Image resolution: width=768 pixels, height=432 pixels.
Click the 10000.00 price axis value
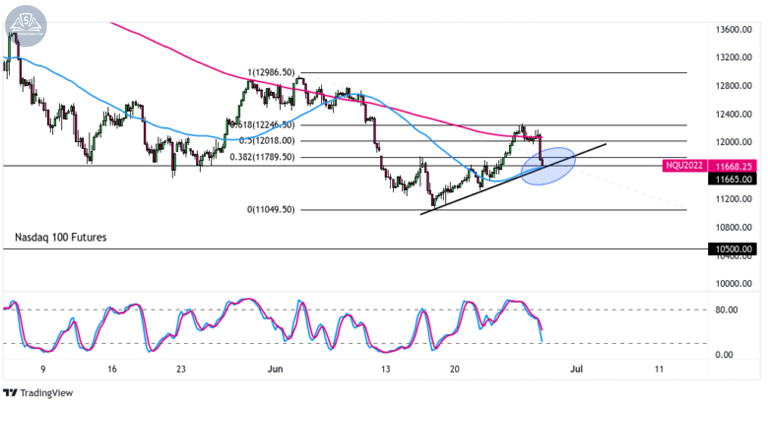click(x=733, y=284)
